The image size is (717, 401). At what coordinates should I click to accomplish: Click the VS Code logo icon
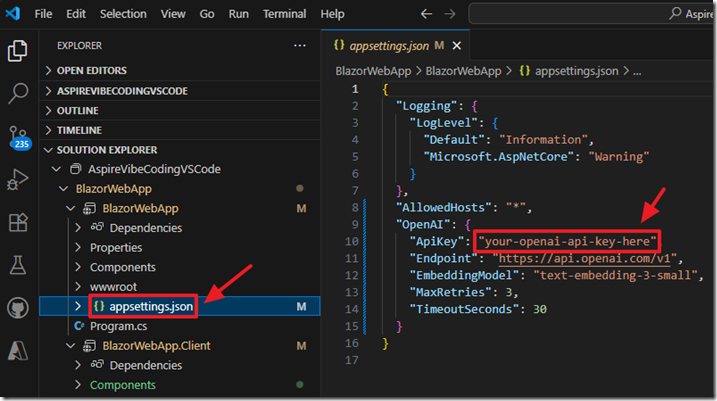13,14
